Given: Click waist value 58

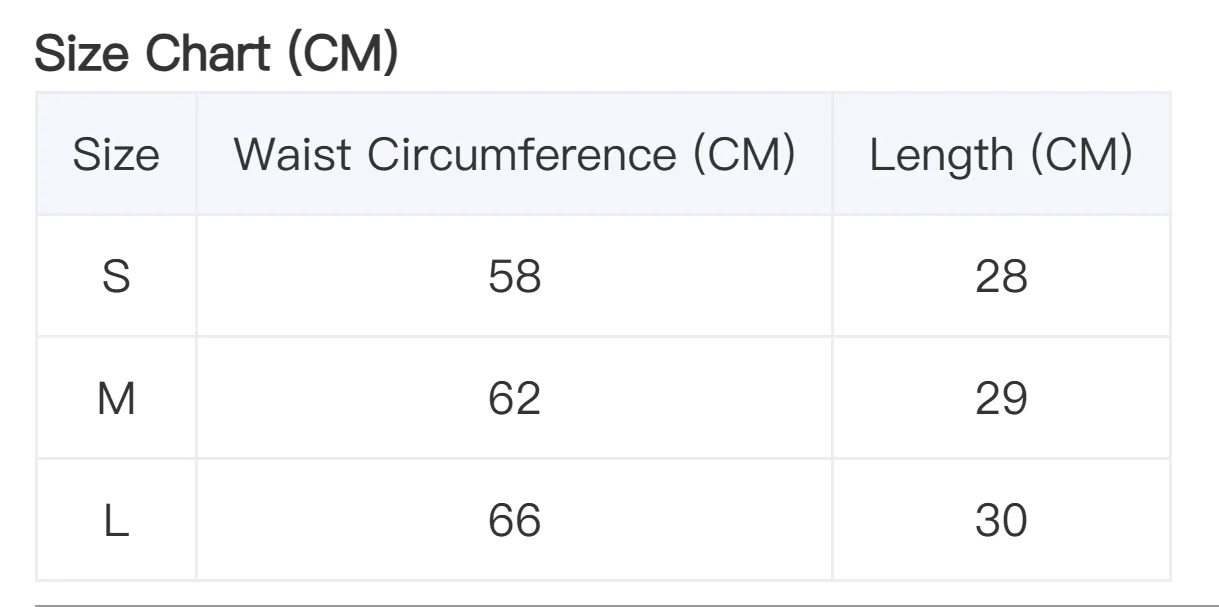Looking at the screenshot, I should coord(514,276).
